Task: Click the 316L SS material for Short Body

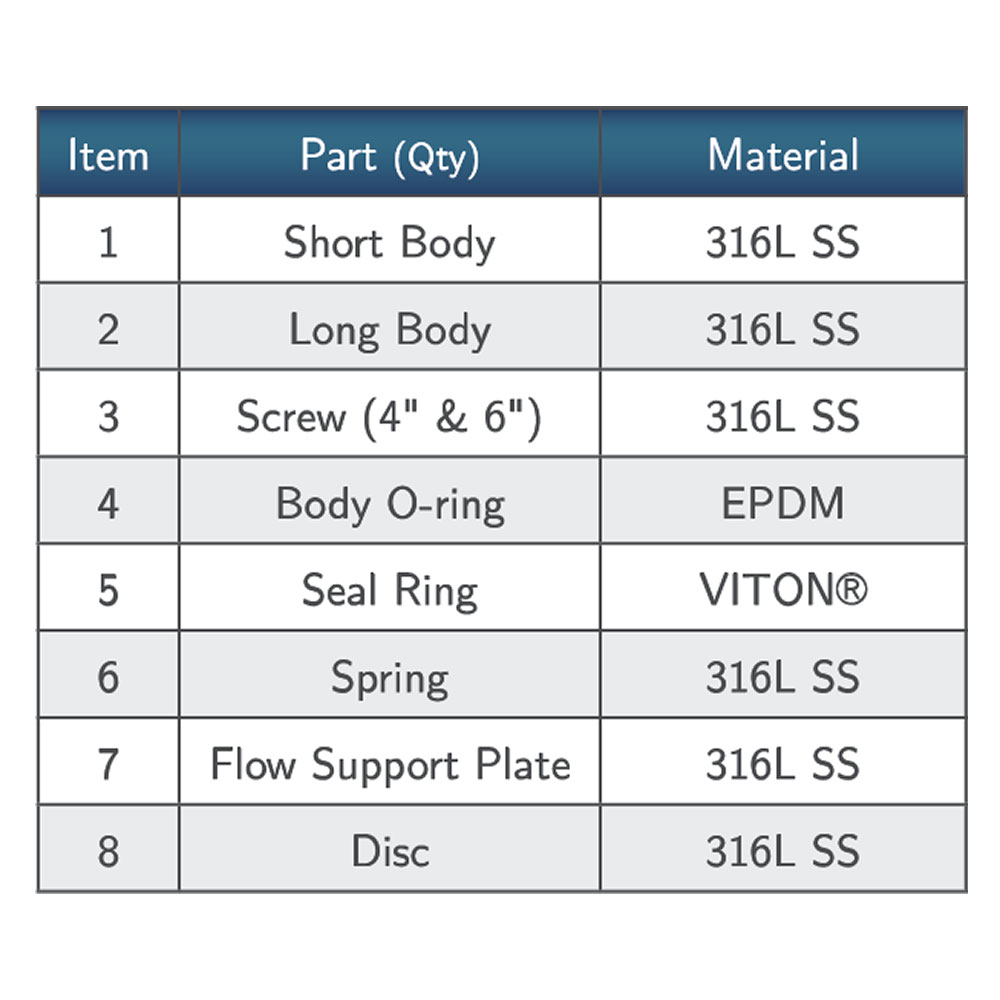Action: (x=783, y=243)
